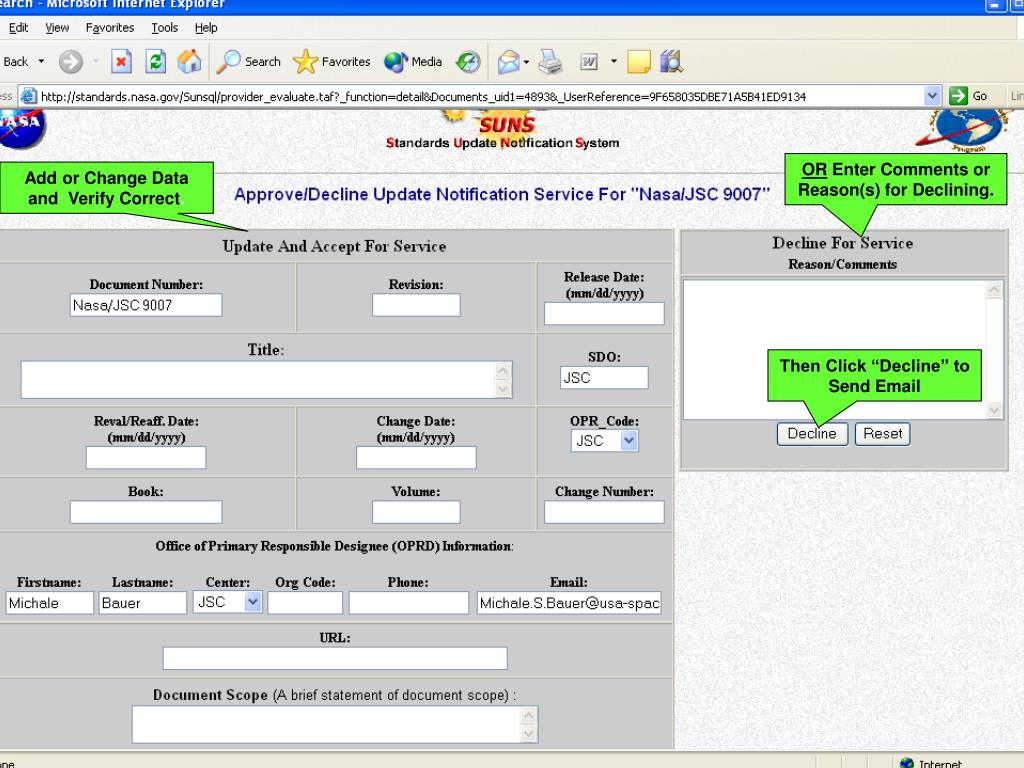The image size is (1024, 768).
Task: Click the Mail envelope toolbar icon
Action: point(508,62)
